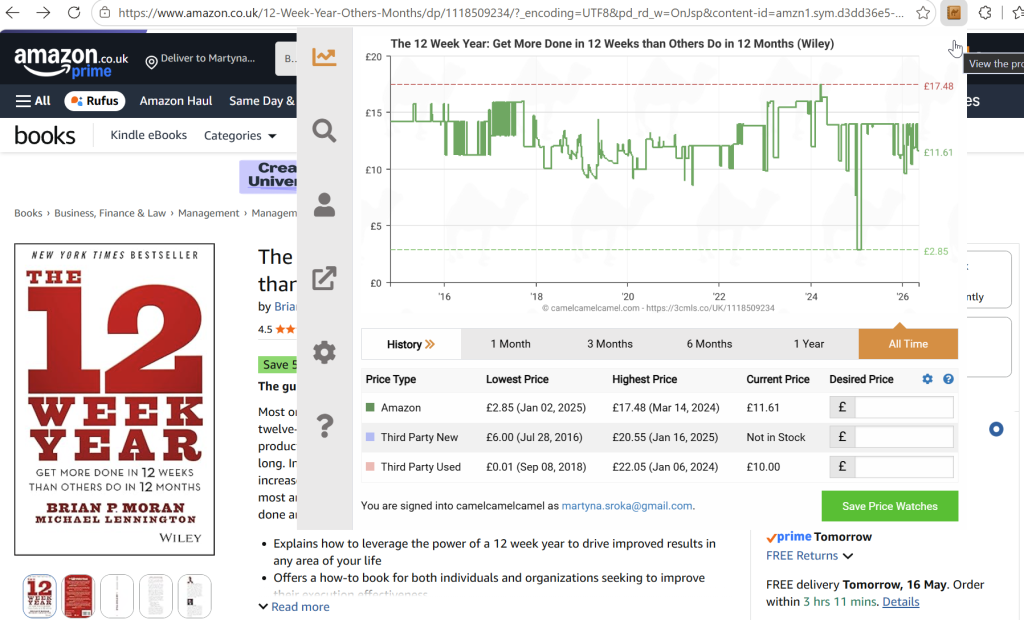Open delivery Details link
This screenshot has width=1024, height=620.
coord(901,602)
